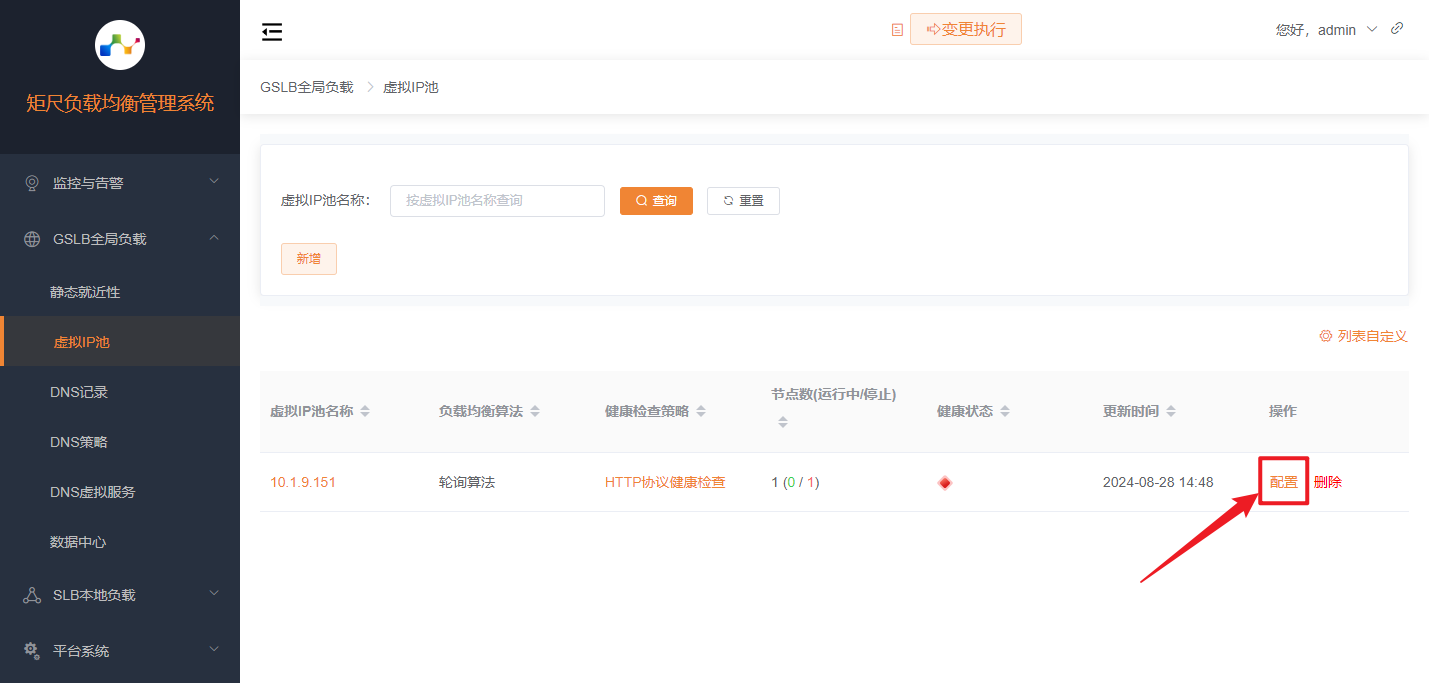Click the chain link icon next to admin
This screenshot has height=683, width=1429.
tap(1397, 28)
